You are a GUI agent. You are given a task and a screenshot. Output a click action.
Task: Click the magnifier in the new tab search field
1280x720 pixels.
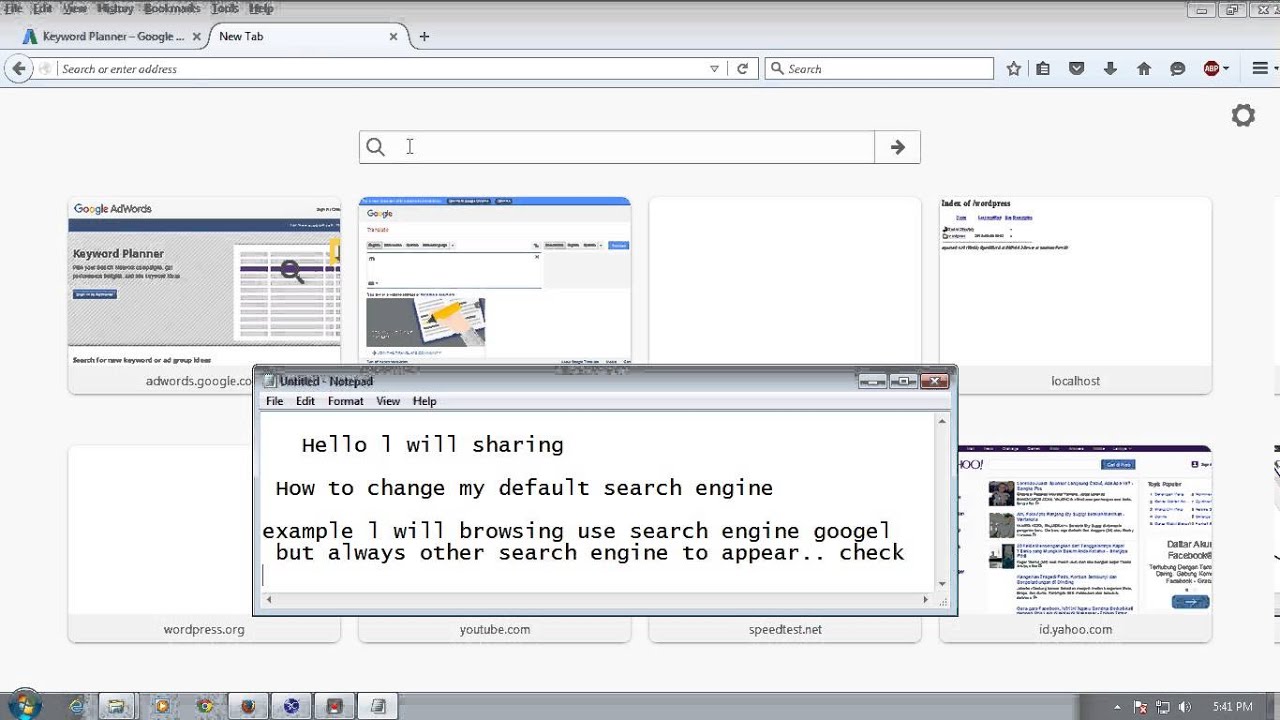pos(375,147)
